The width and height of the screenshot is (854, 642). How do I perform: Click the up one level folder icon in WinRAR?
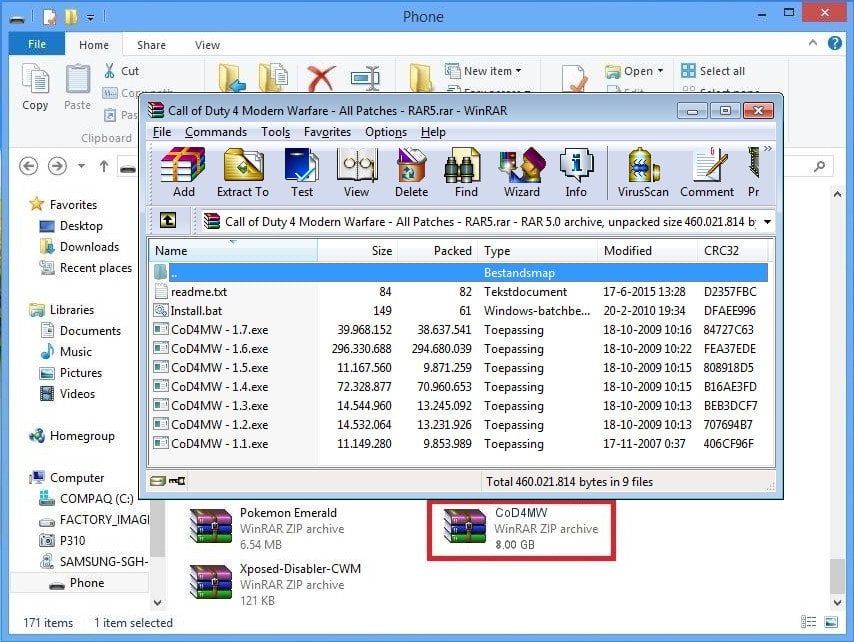[168, 220]
